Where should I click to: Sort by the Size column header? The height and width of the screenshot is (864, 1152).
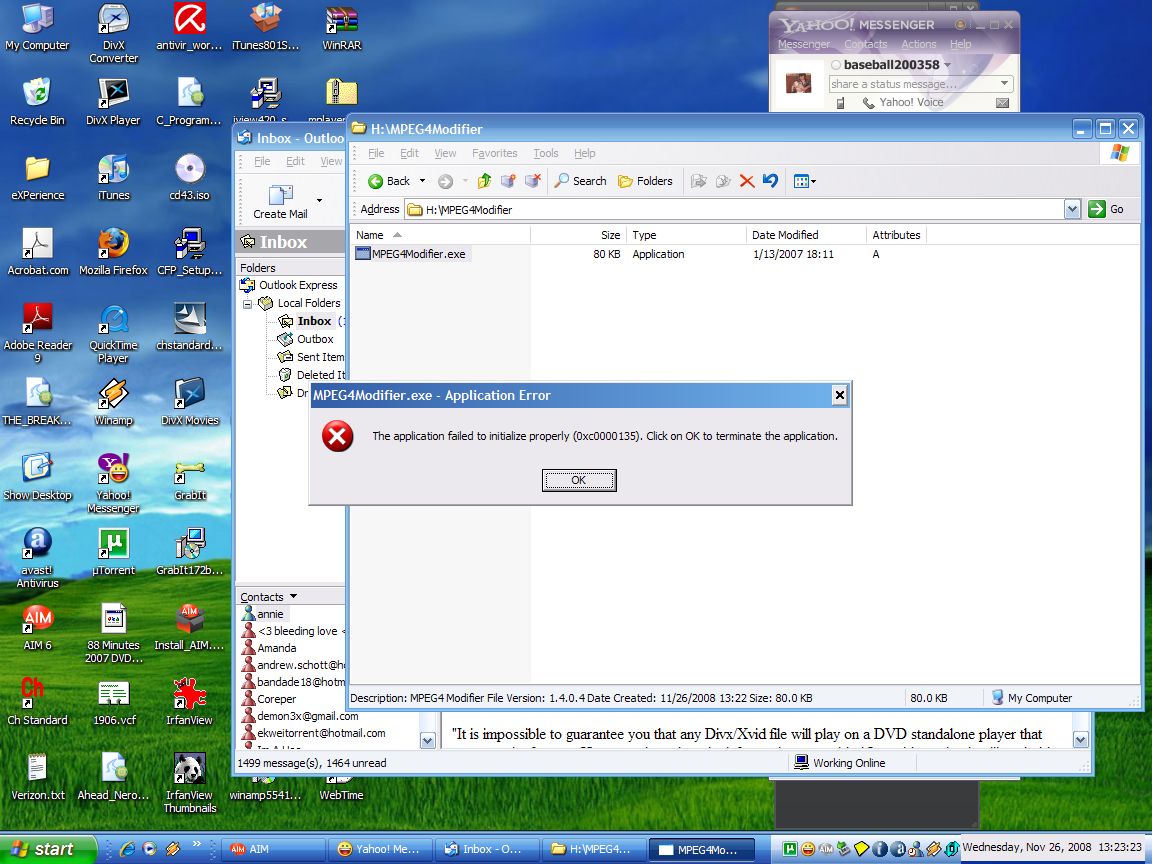[578, 235]
